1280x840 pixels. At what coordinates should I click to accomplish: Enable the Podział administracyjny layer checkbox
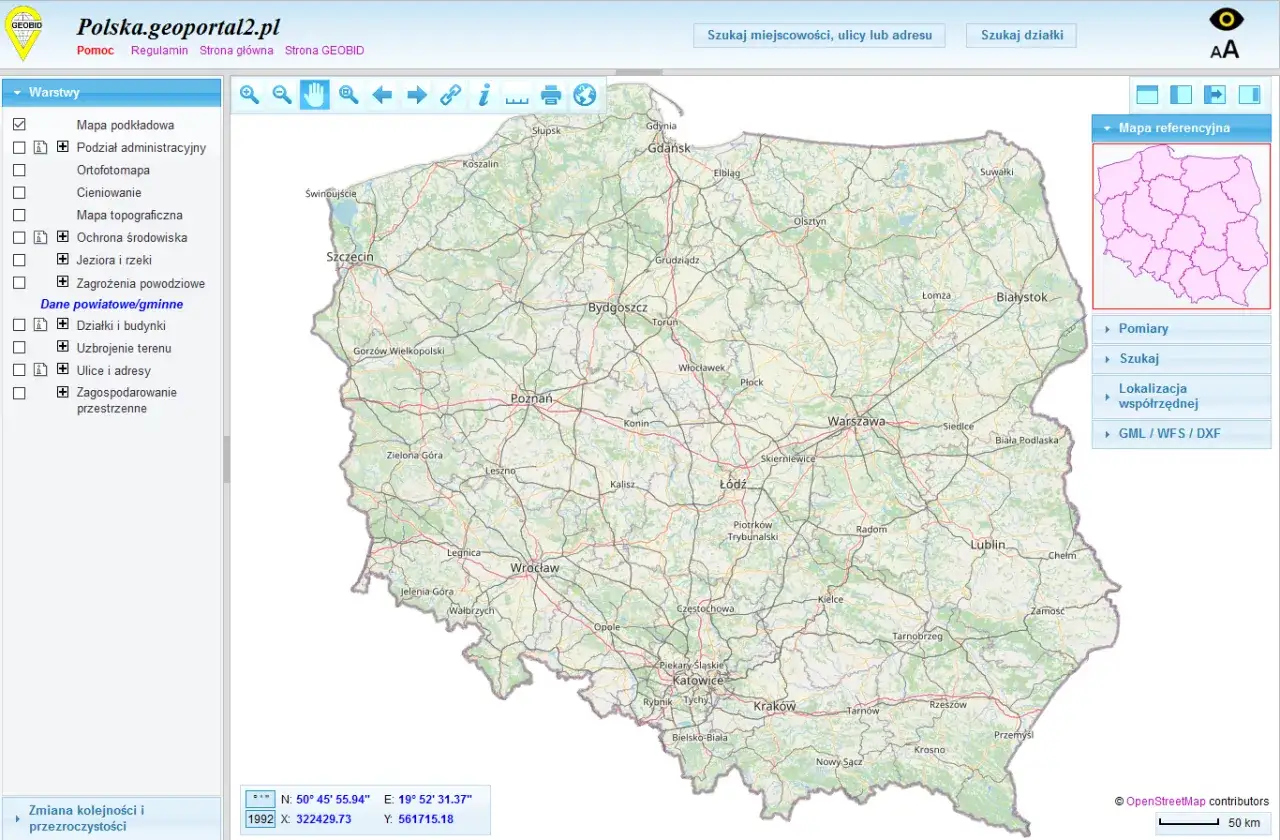click(19, 148)
